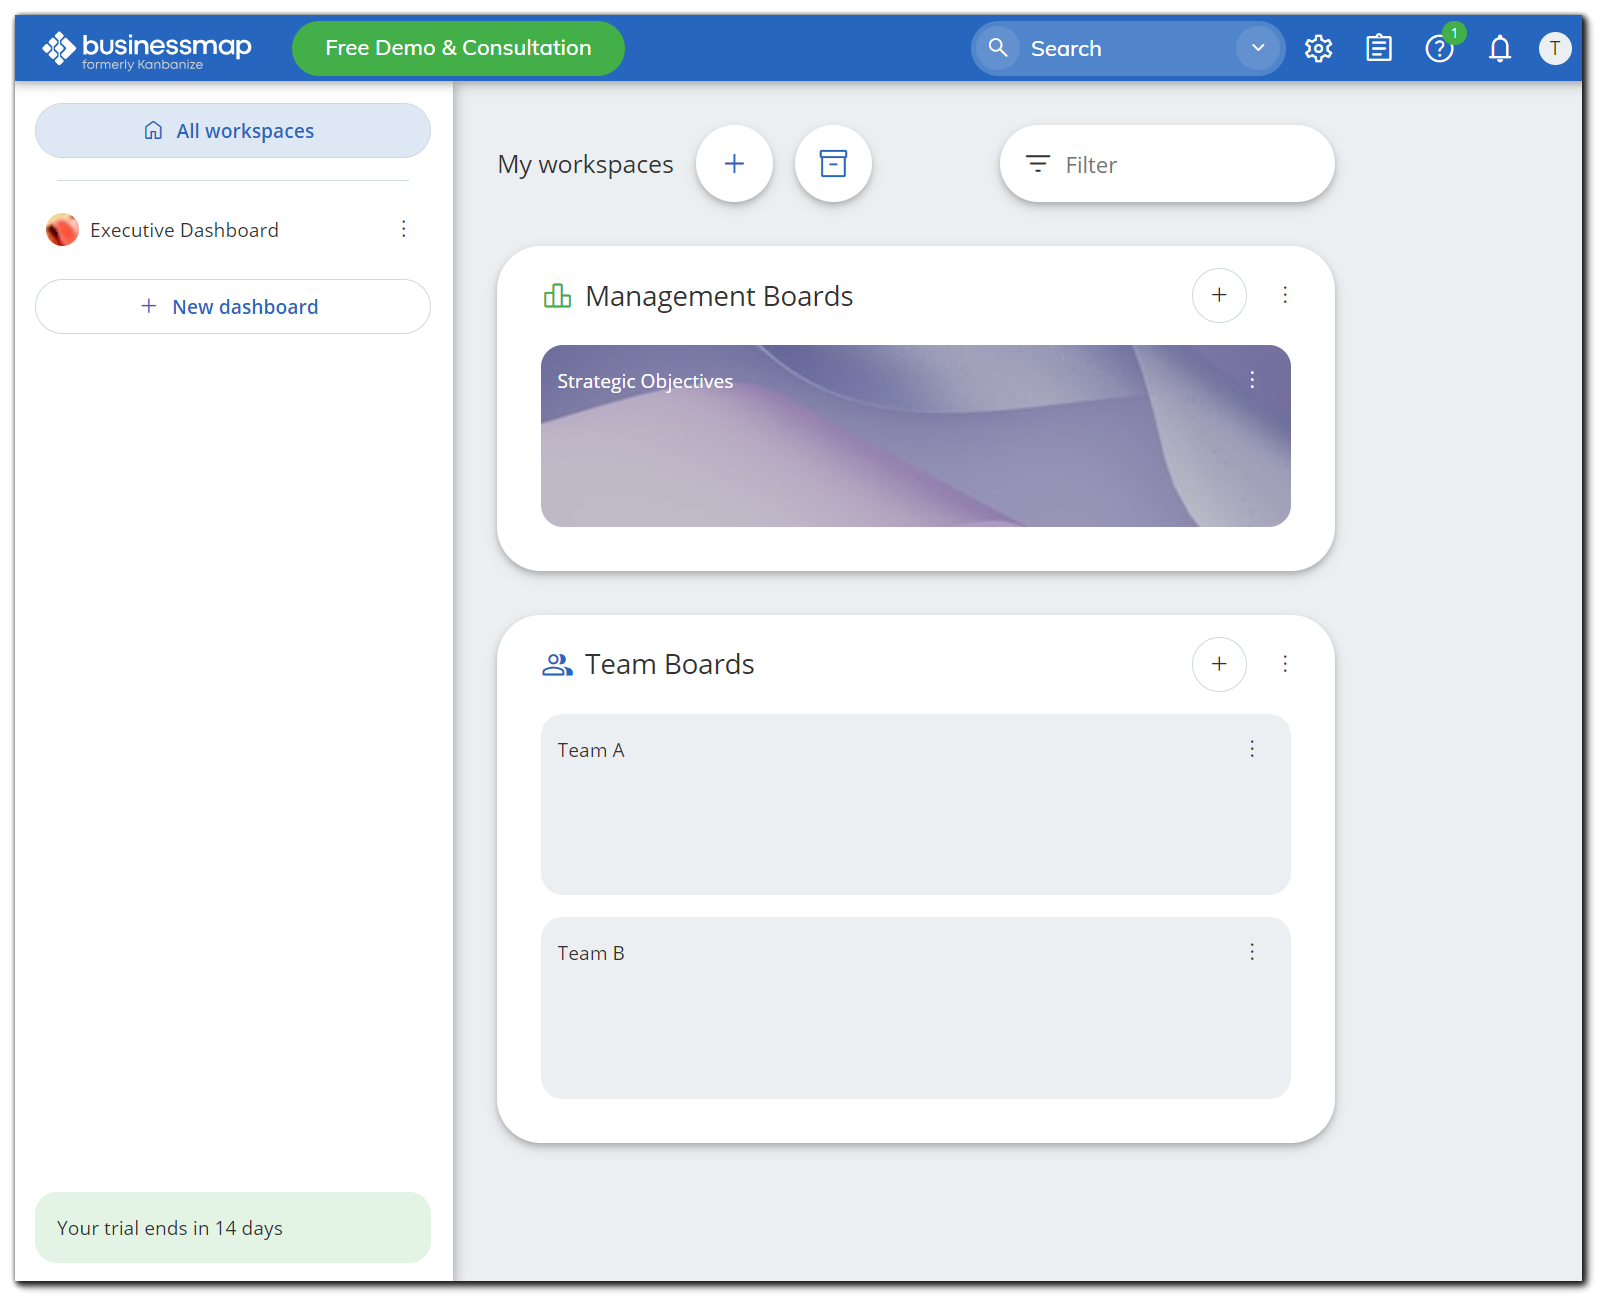1609x1308 pixels.
Task: Click the Executive Dashboard avatar icon
Action: pyautogui.click(x=62, y=230)
